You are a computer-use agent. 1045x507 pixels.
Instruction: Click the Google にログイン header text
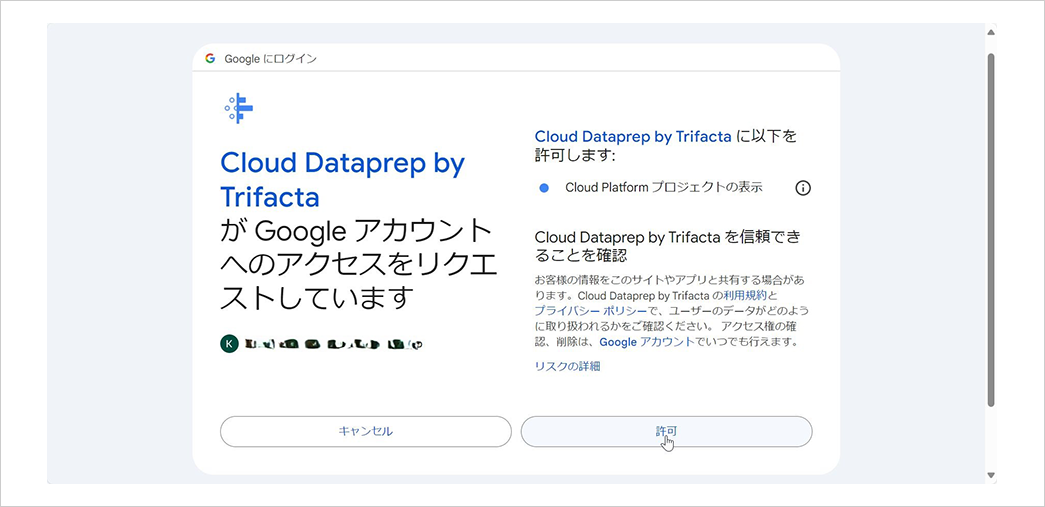(271, 59)
